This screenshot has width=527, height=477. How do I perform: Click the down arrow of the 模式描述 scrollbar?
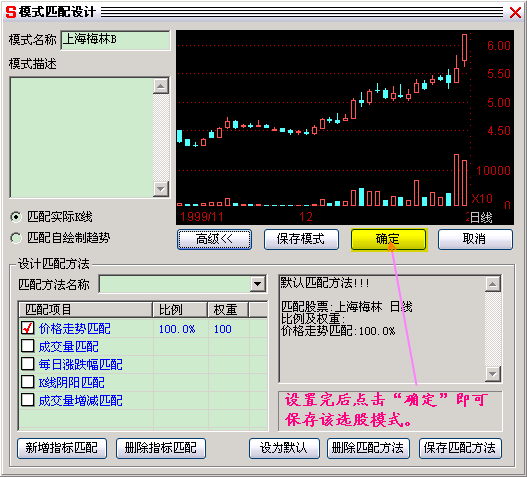pyautogui.click(x=161, y=189)
